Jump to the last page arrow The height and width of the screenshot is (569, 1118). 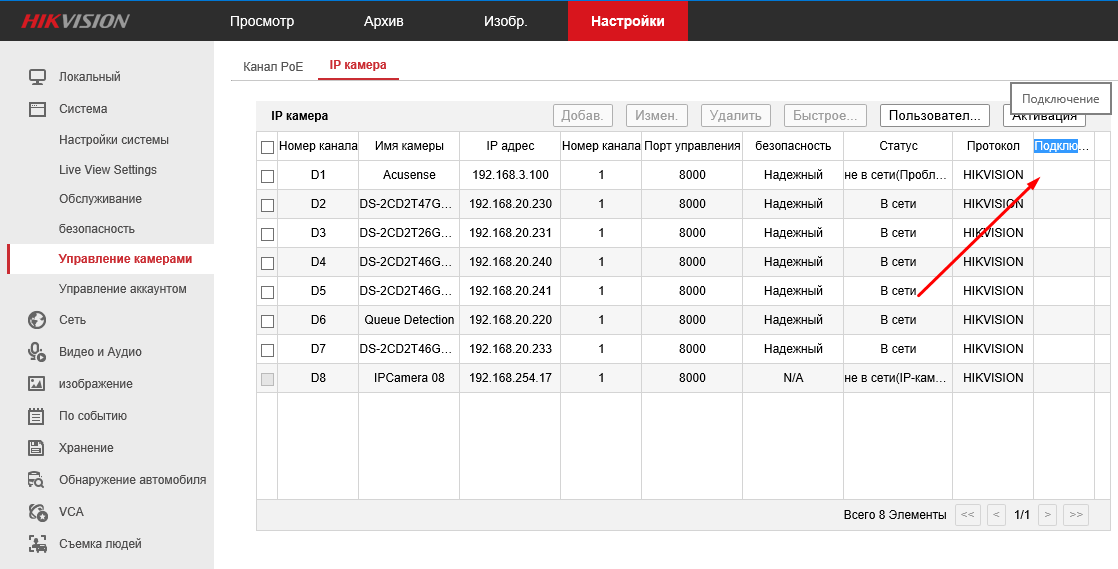(x=1075, y=515)
